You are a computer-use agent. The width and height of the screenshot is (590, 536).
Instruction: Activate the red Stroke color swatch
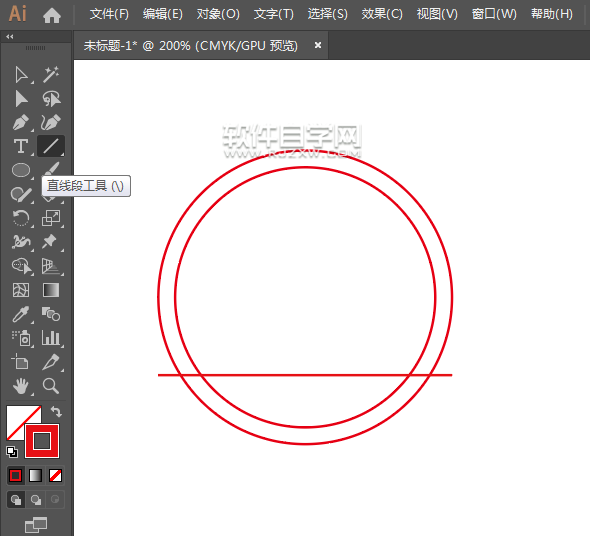coord(42,441)
